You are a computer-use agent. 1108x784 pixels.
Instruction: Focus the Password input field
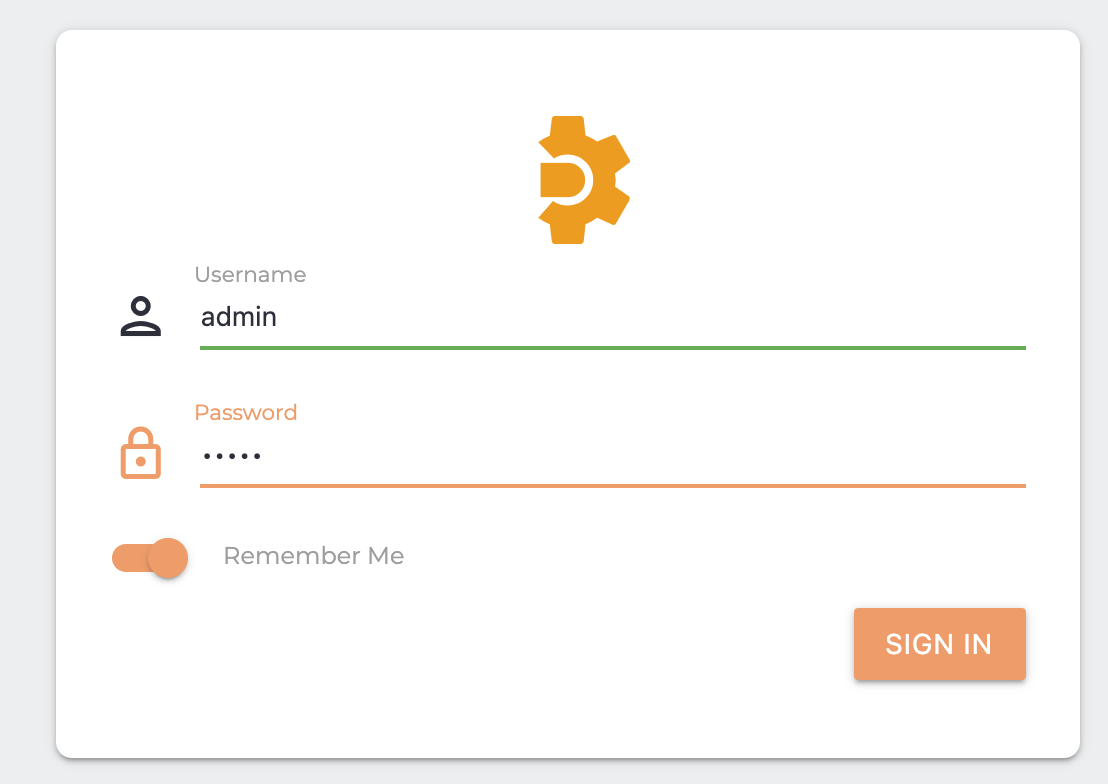612,456
